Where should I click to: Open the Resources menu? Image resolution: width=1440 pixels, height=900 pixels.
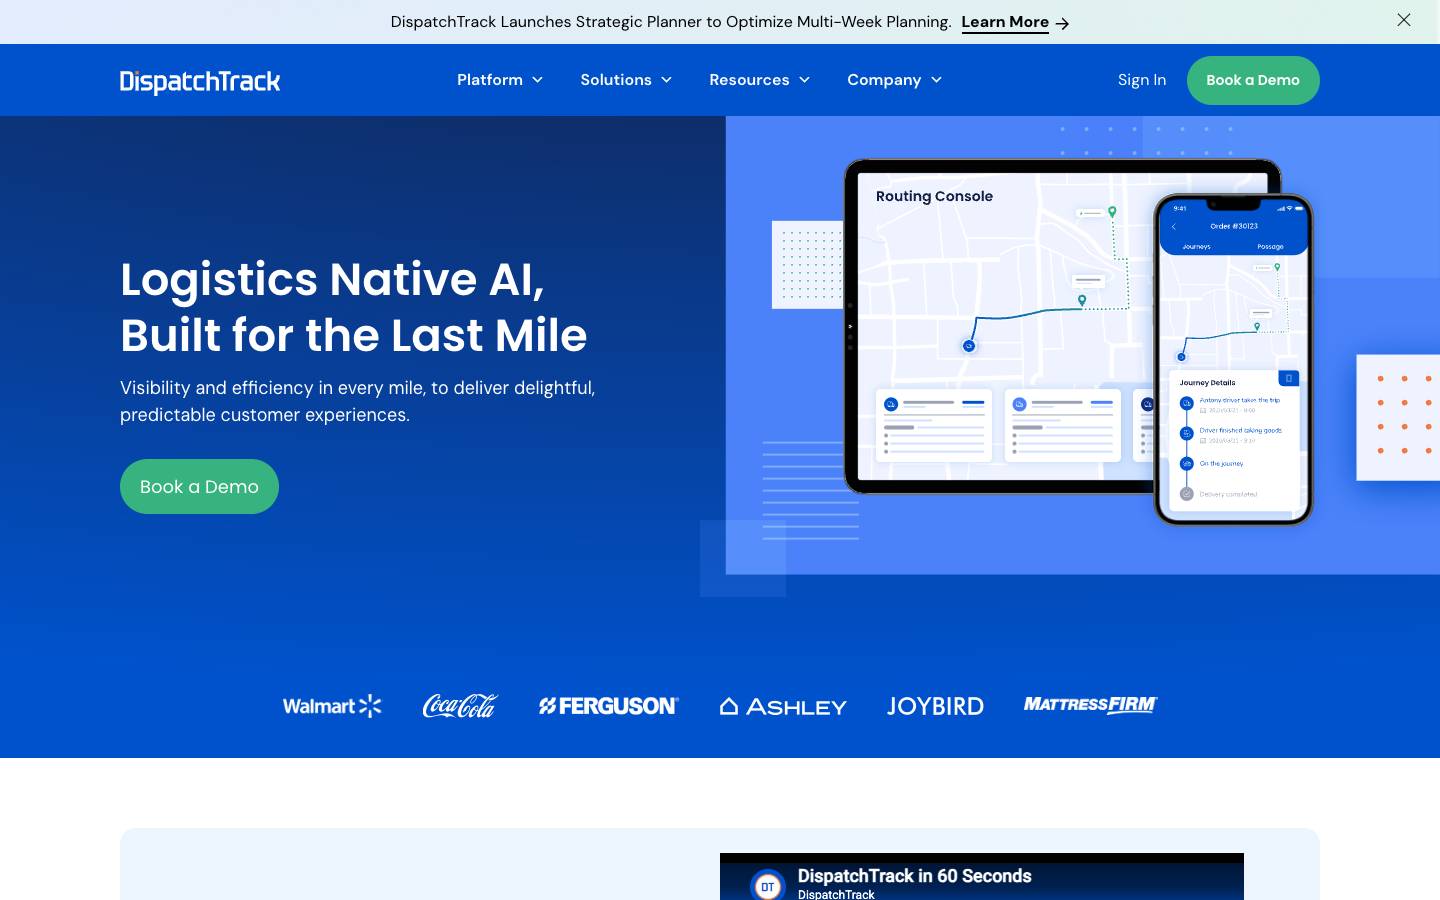coord(749,80)
